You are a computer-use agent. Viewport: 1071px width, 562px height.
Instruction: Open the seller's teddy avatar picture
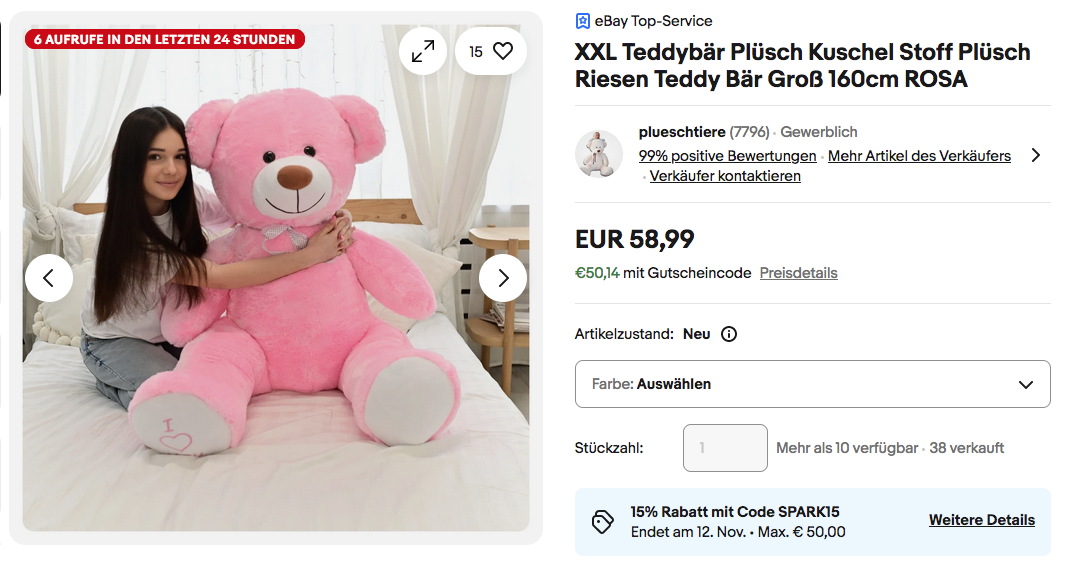599,154
